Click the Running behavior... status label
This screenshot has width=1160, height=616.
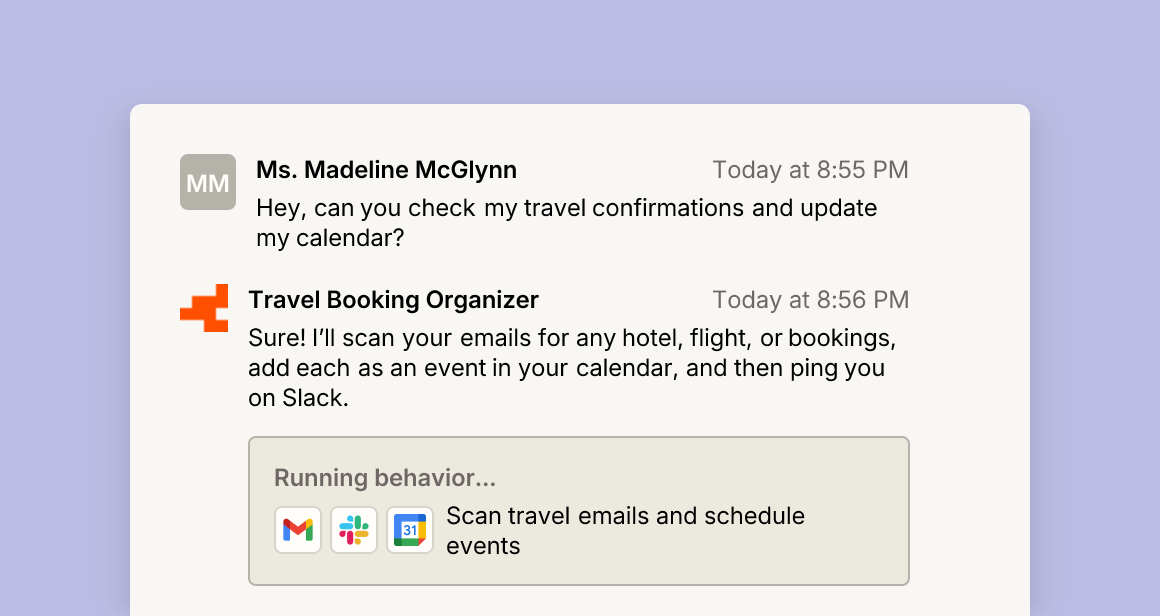click(385, 478)
